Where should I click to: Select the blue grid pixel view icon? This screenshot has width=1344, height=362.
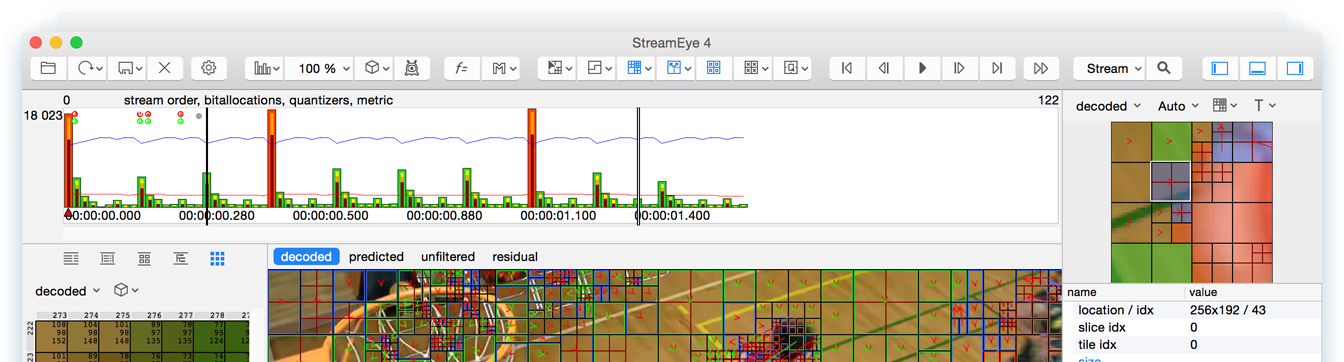point(217,259)
